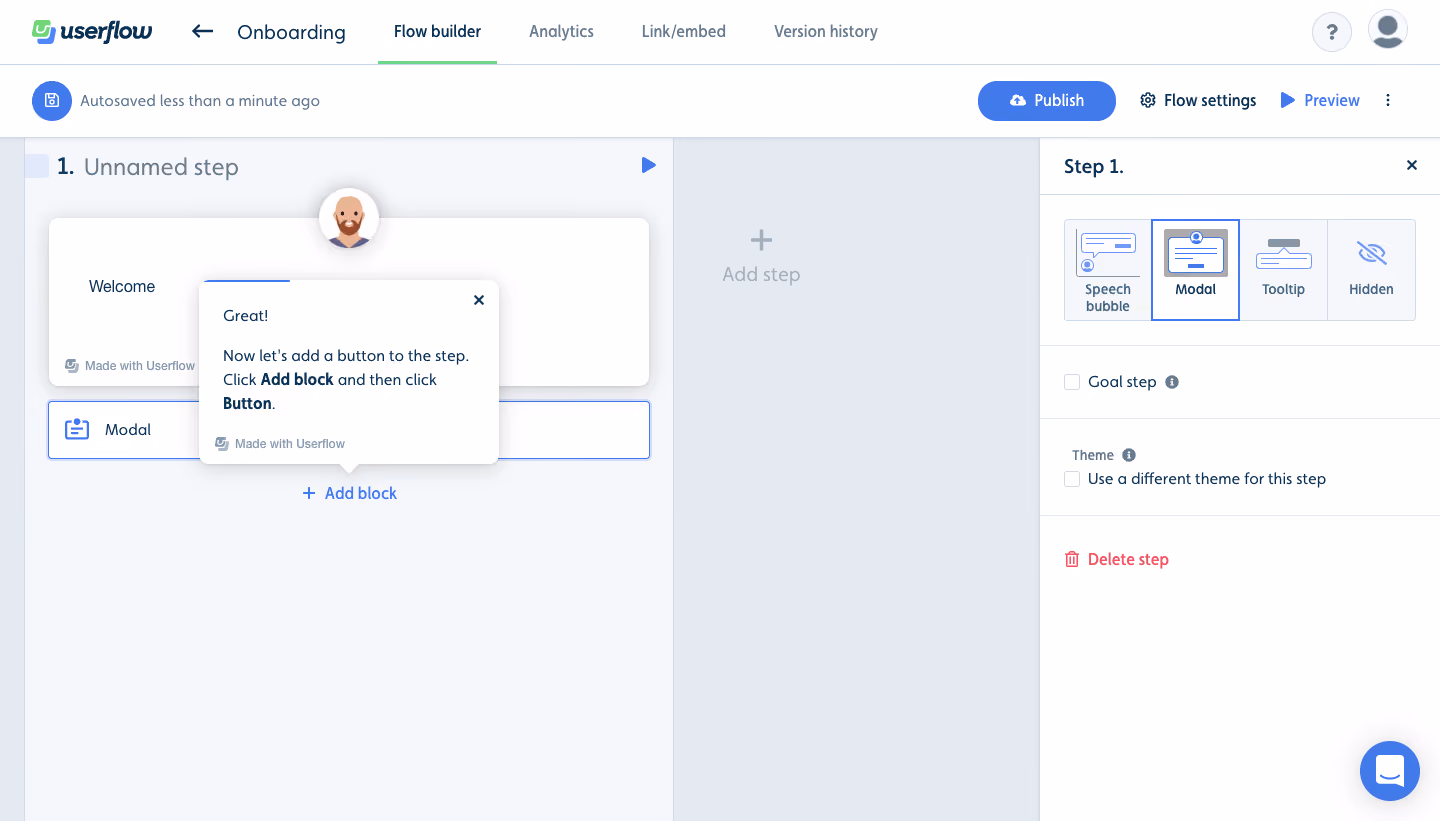Select the Hidden step type

[x=1371, y=270]
